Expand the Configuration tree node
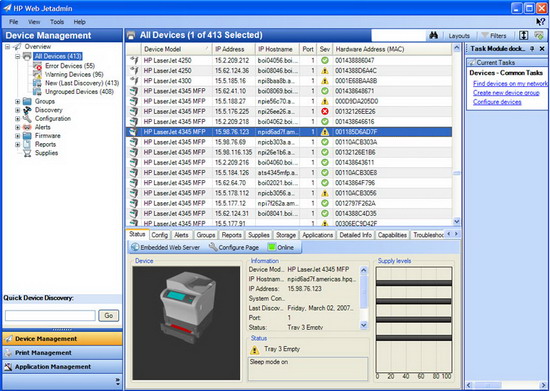550x391 pixels. tap(18, 119)
